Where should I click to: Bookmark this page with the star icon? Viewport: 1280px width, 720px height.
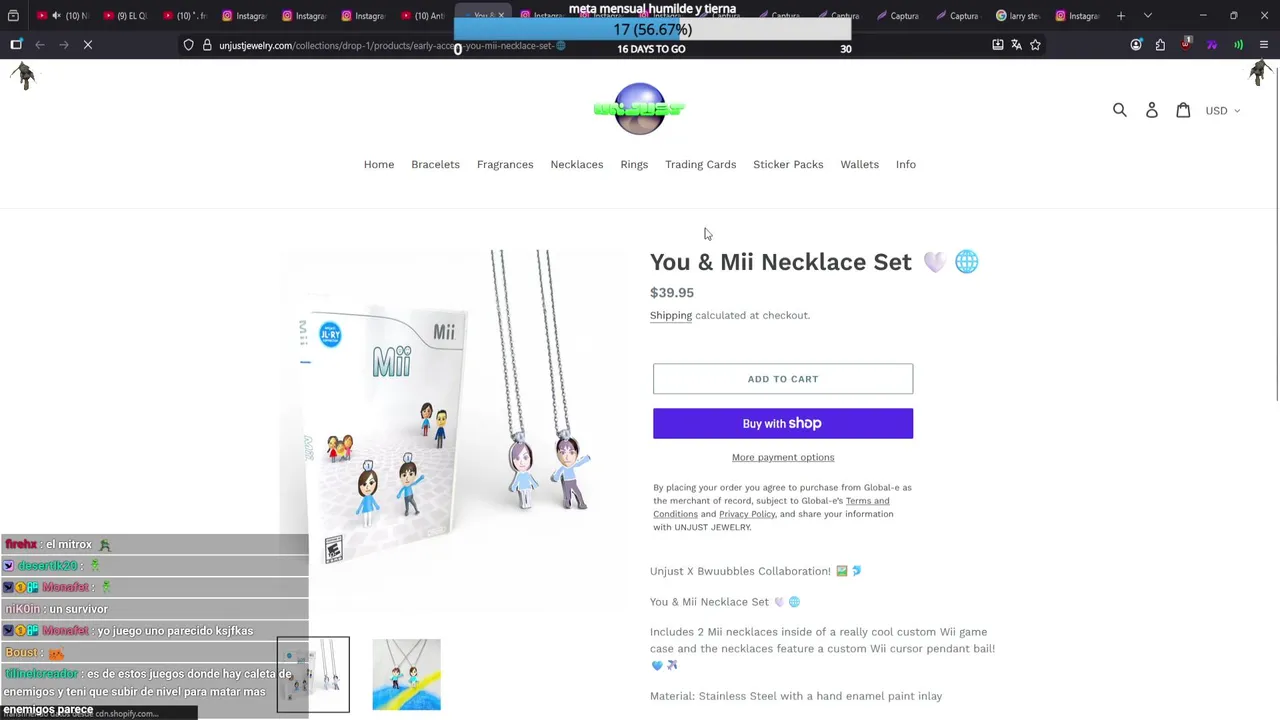[1035, 45]
